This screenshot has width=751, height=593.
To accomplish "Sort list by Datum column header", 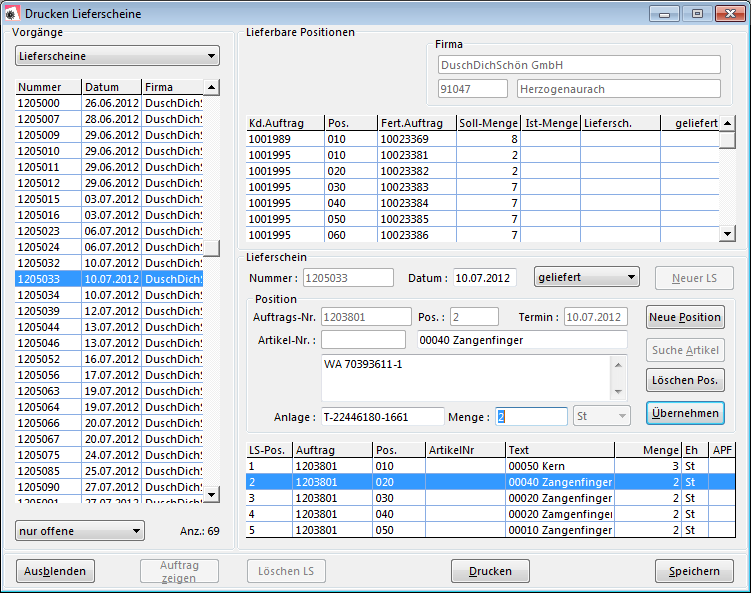I will tap(110, 87).
